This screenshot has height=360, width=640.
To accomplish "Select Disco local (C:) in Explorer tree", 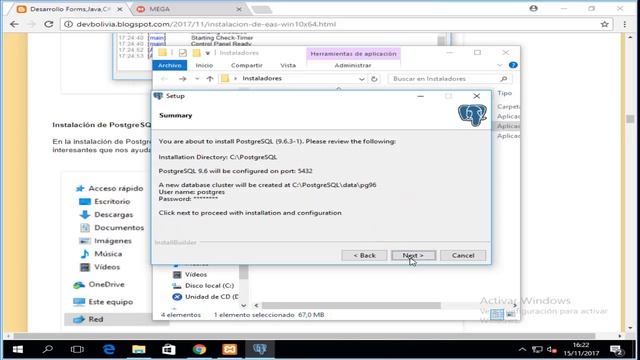I will pos(209,286).
